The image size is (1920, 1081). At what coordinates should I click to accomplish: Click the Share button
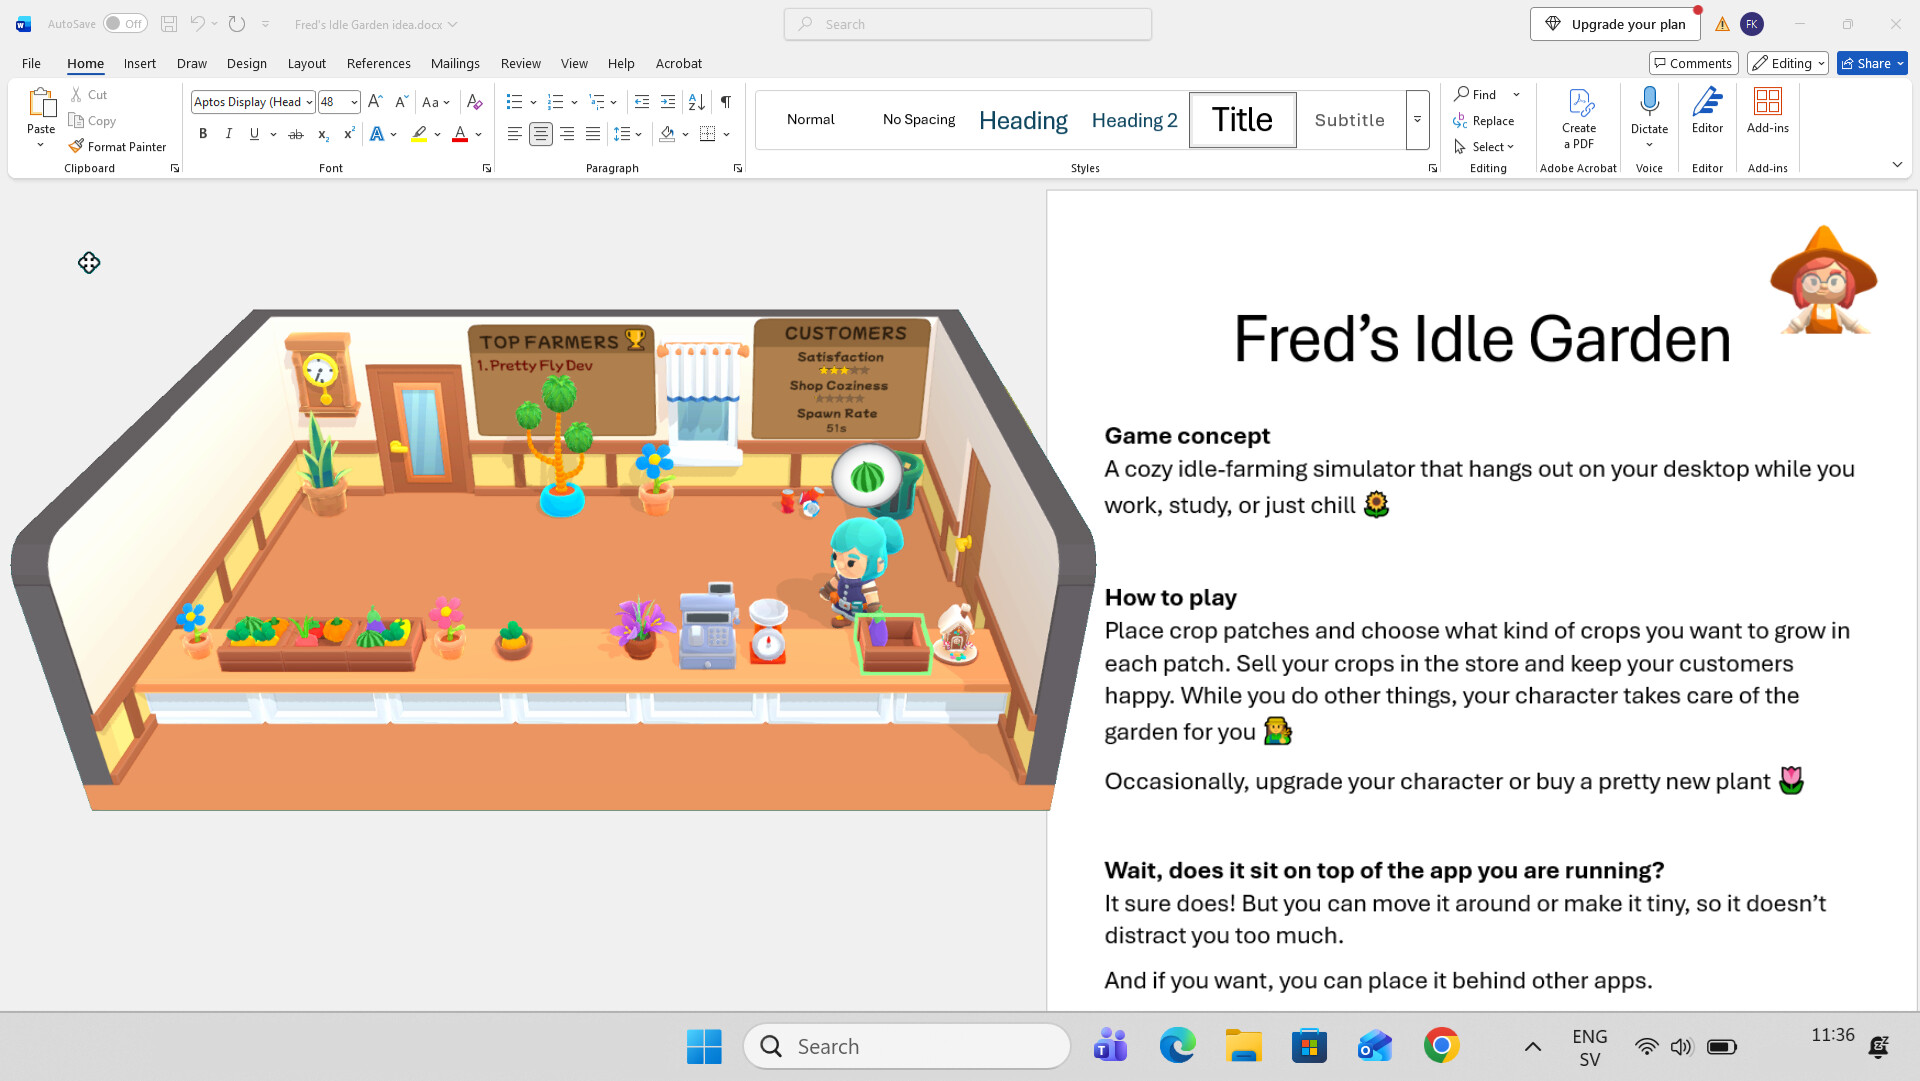click(x=1872, y=63)
